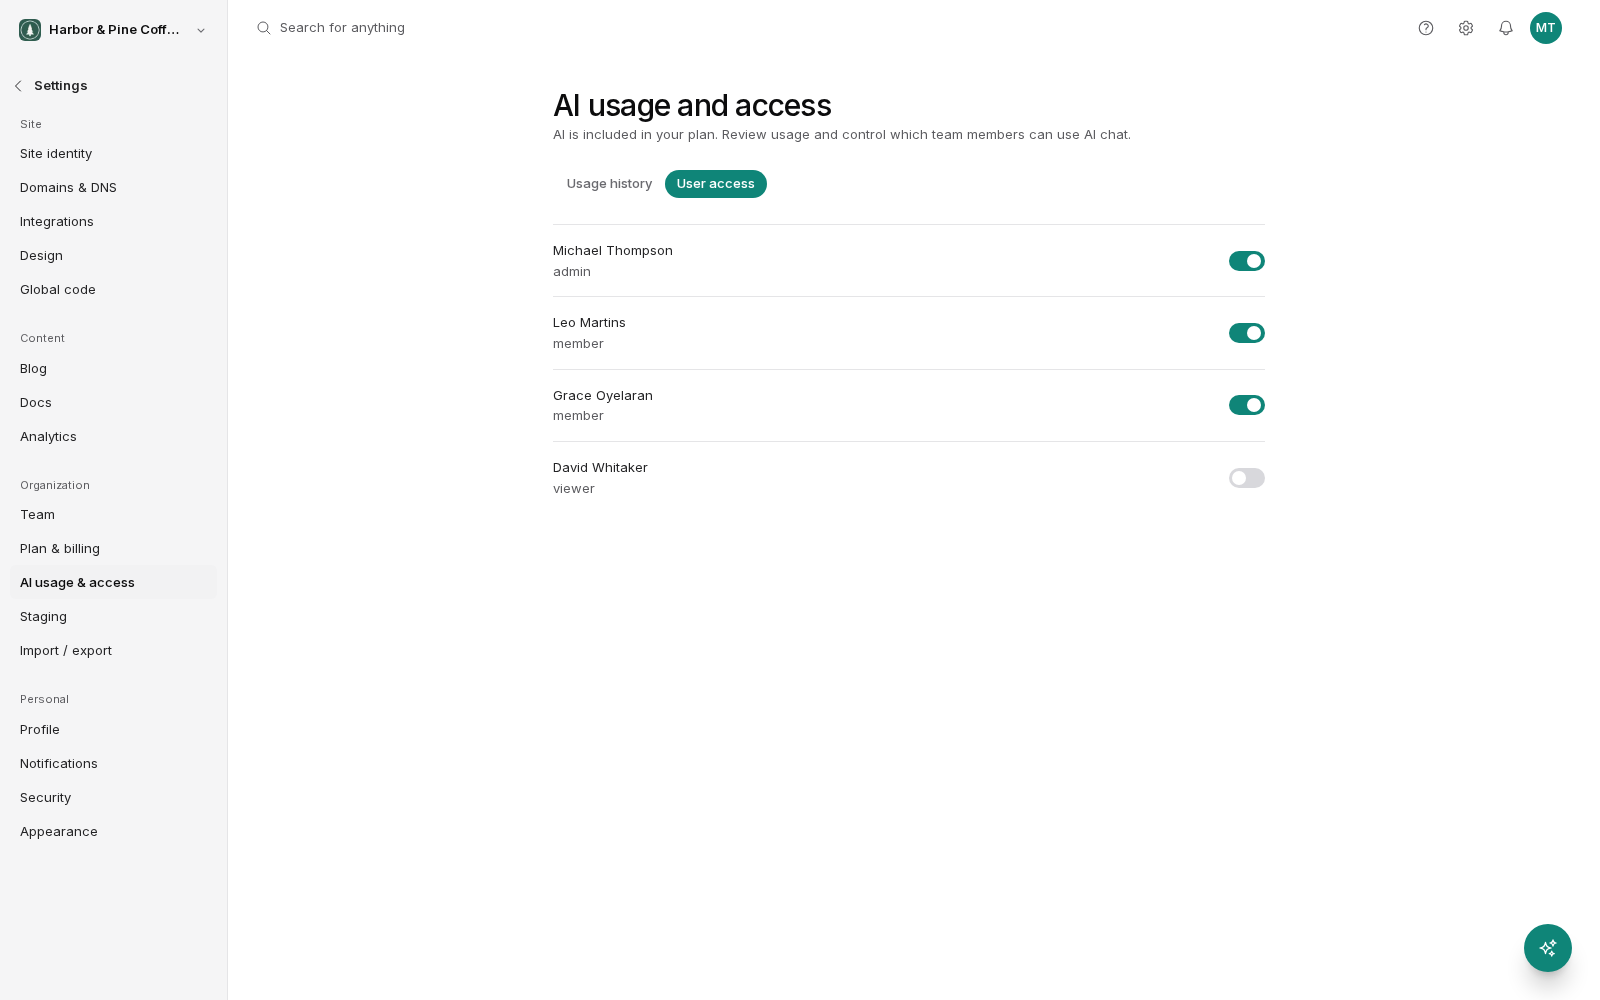Open Import / export settings
Screen dimensions: 1600x1000
113,651
